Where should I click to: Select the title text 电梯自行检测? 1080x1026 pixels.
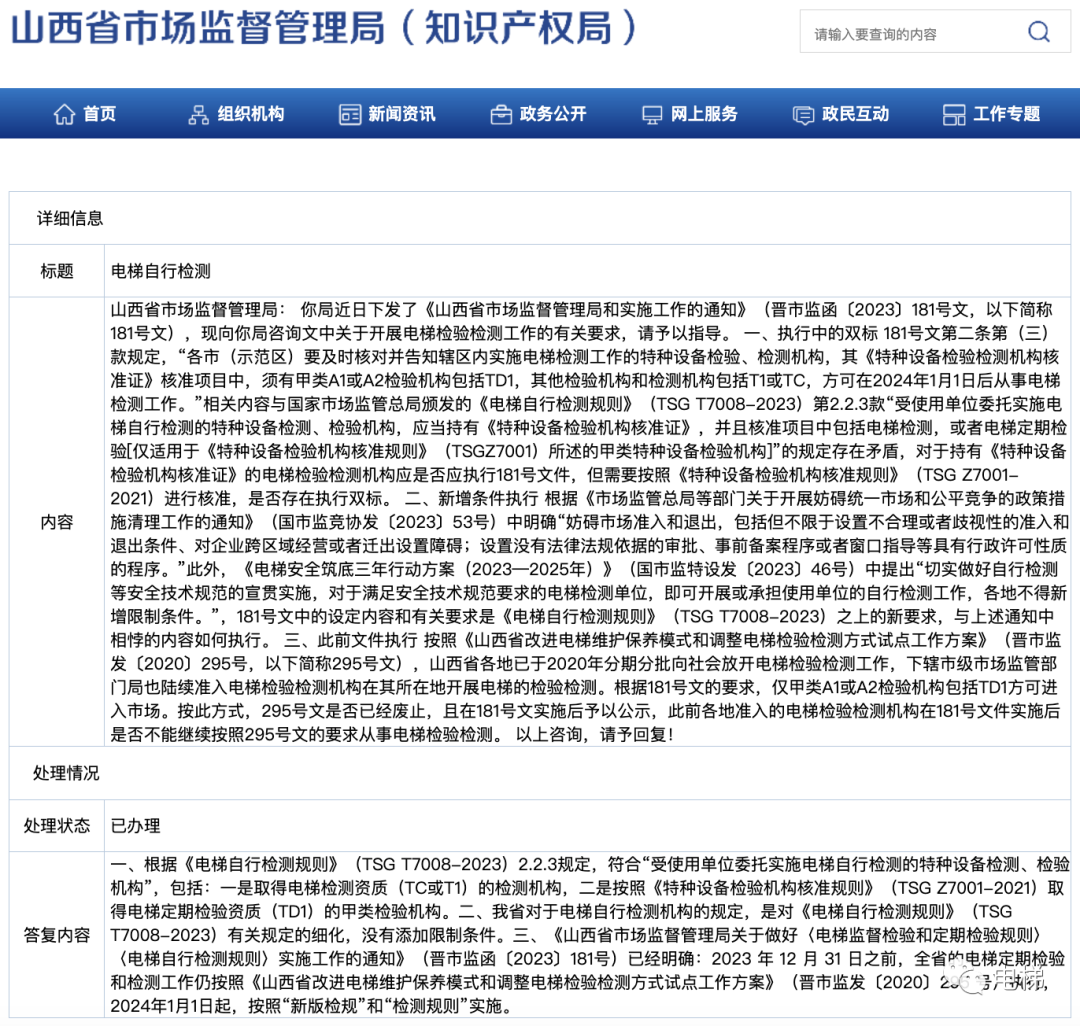pyautogui.click(x=160, y=271)
